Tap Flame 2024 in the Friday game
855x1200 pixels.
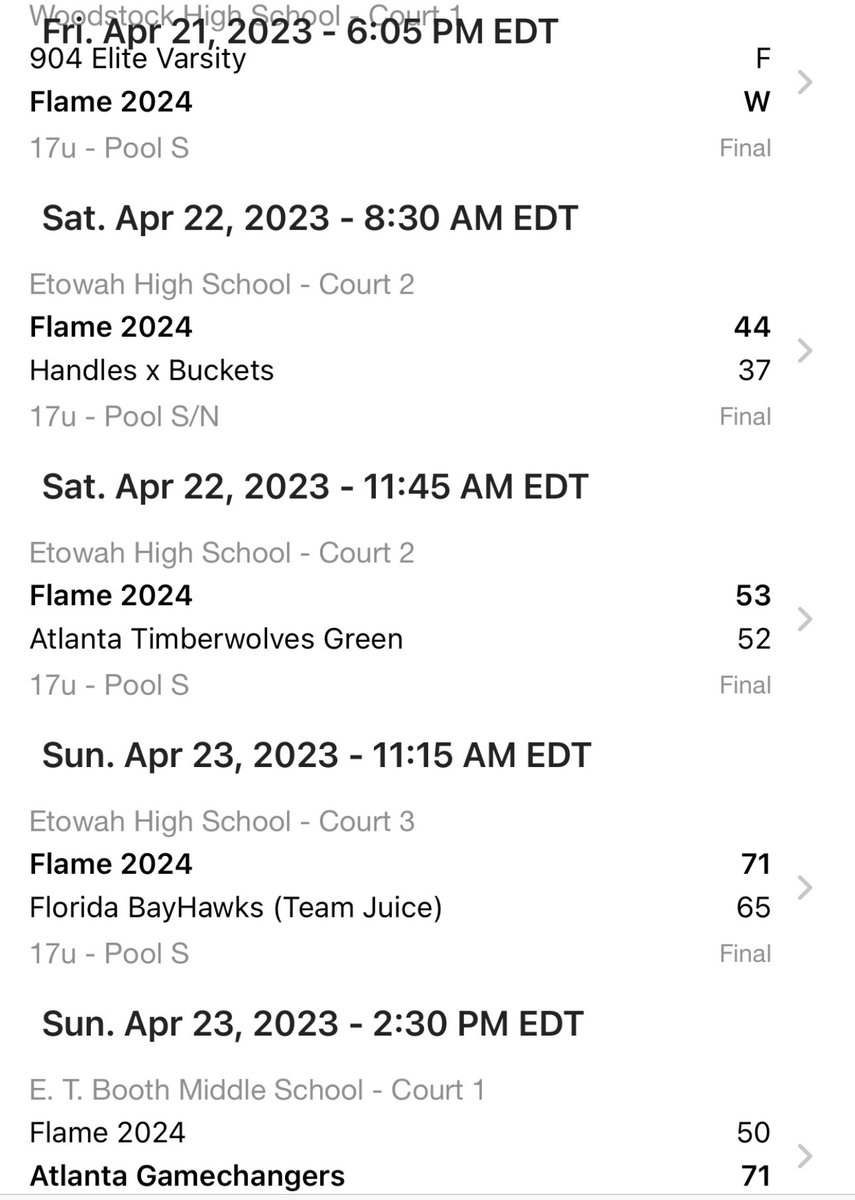click(111, 102)
